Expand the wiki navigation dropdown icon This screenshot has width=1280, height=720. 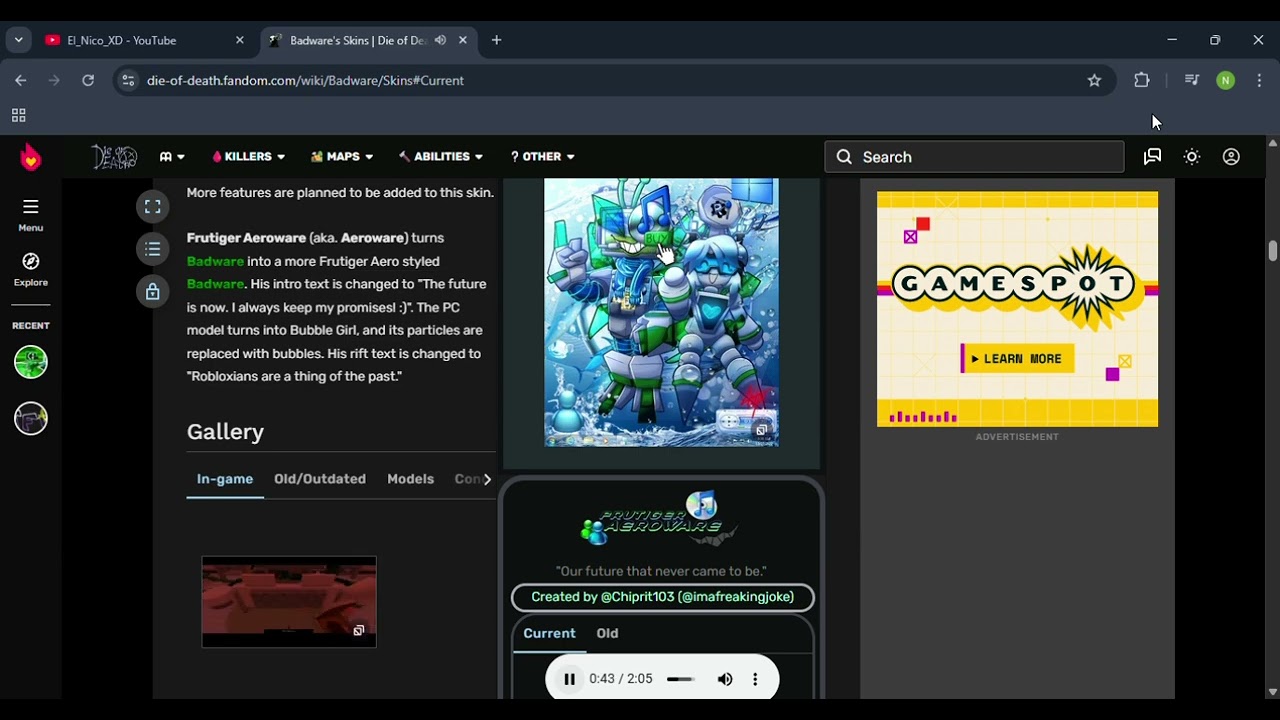pyautogui.click(x=172, y=157)
